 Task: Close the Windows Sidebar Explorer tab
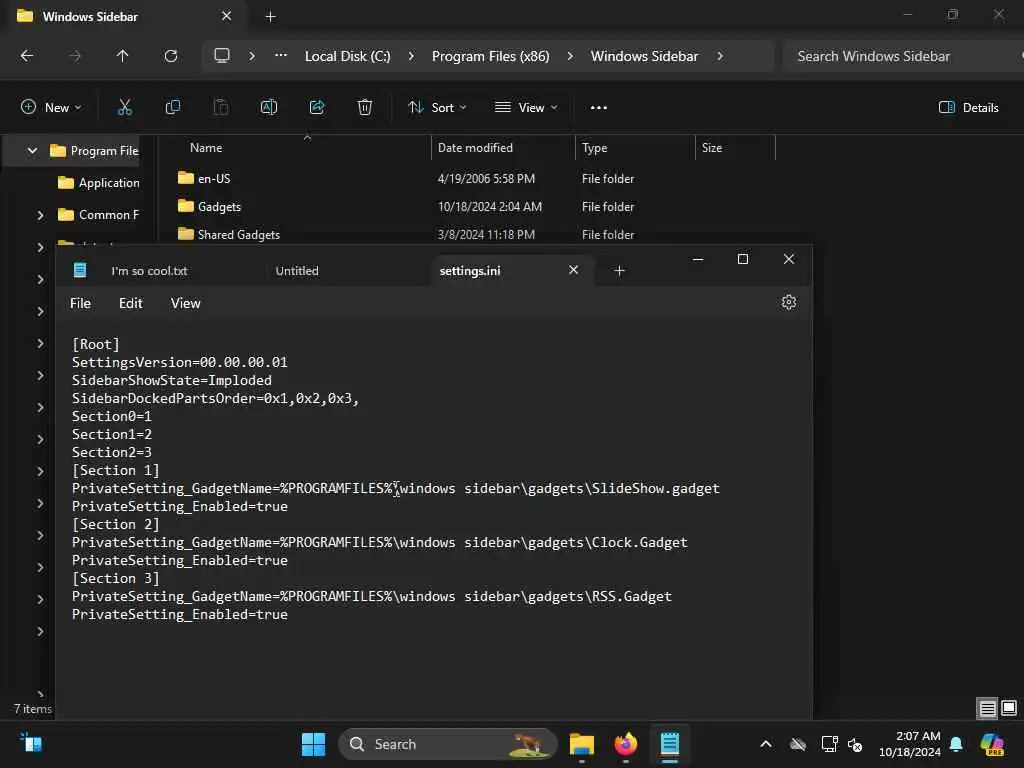coord(227,16)
